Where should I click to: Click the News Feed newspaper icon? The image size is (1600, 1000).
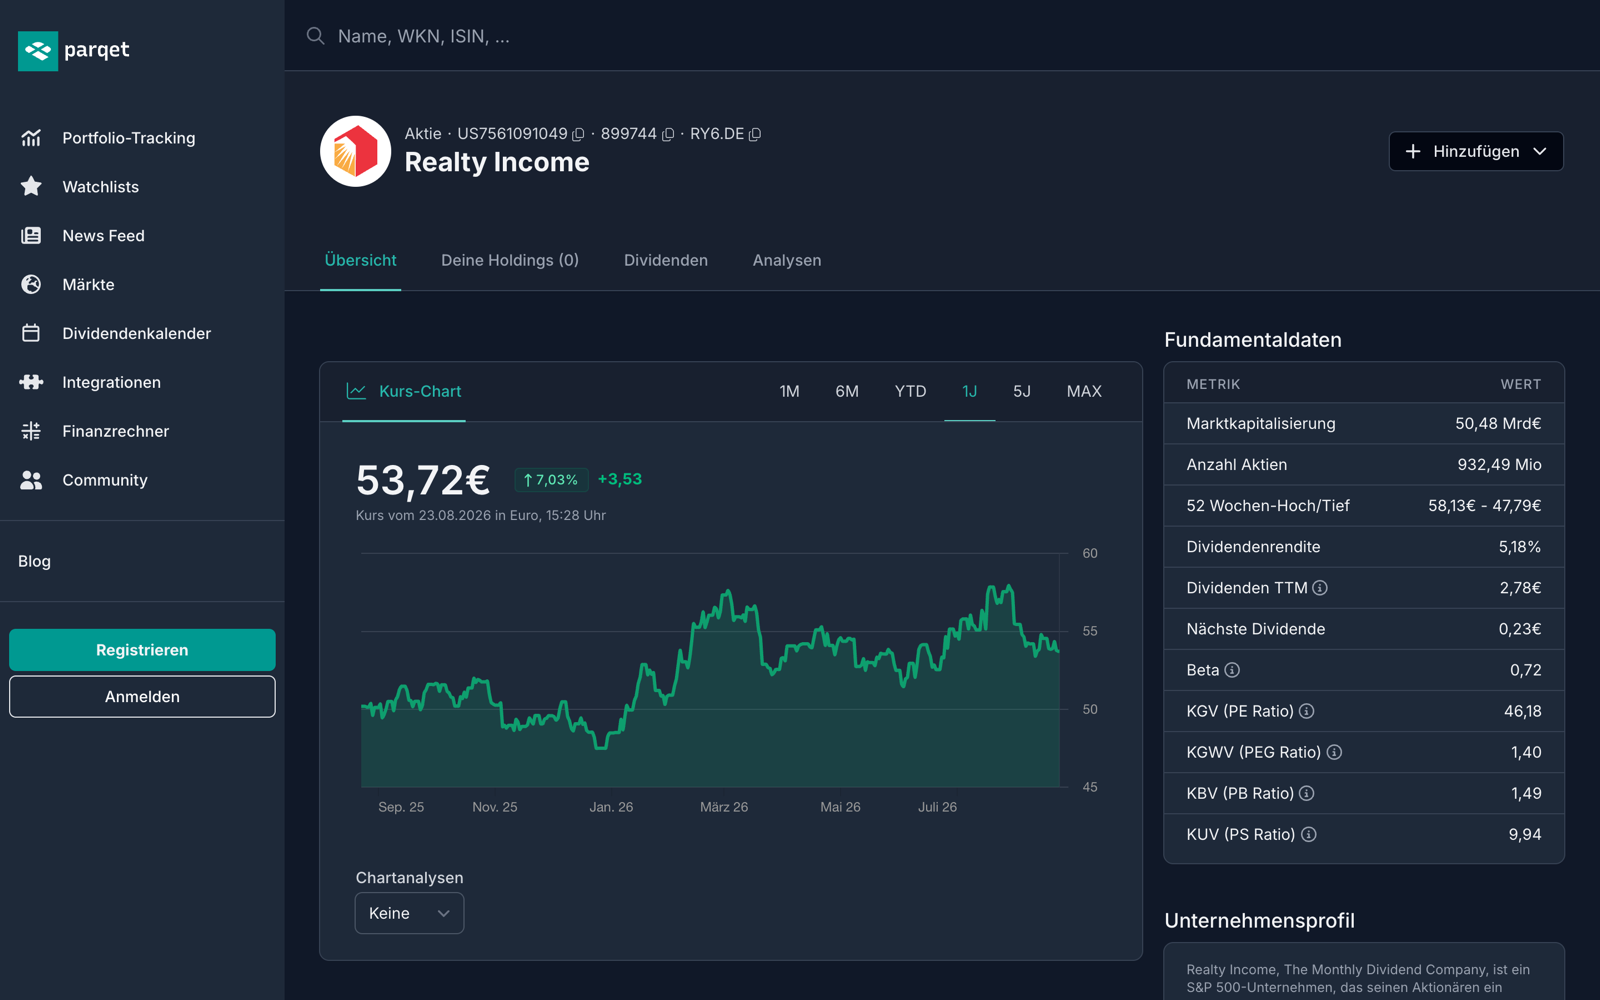pos(31,236)
